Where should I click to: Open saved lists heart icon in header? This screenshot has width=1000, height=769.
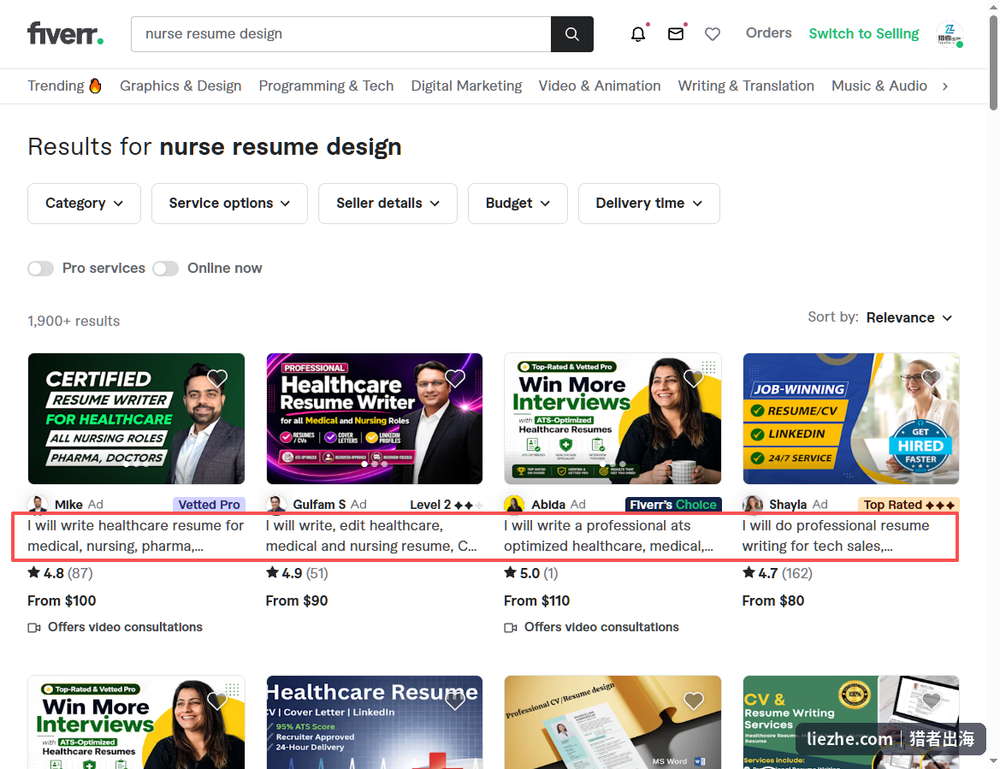click(x=712, y=34)
